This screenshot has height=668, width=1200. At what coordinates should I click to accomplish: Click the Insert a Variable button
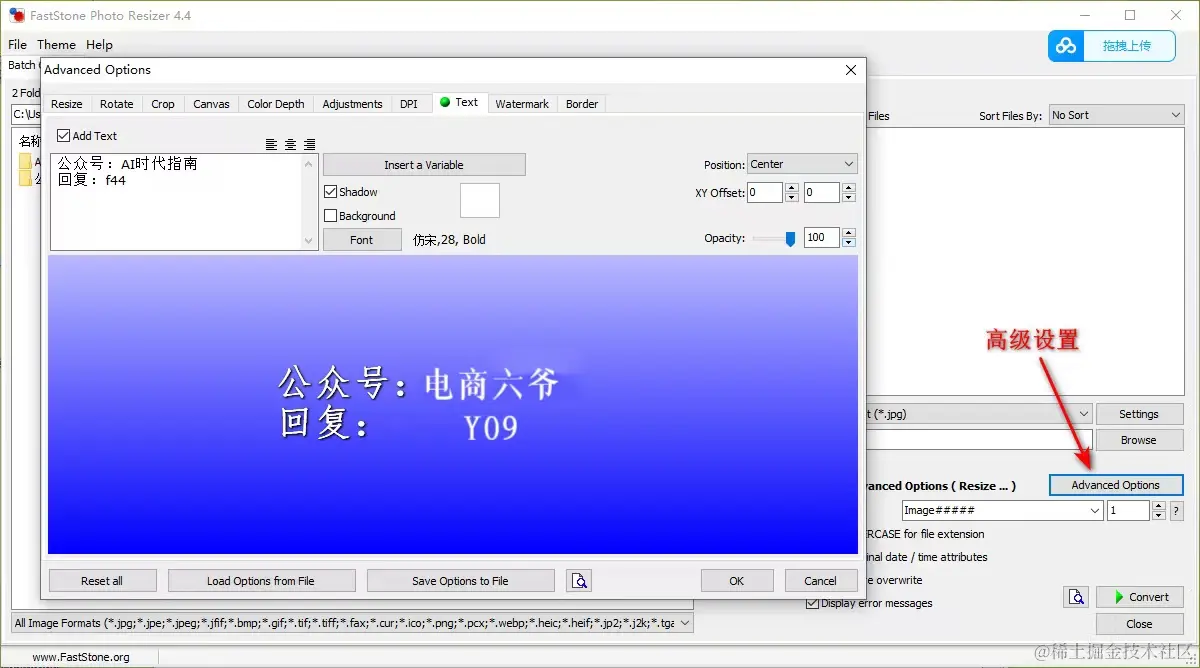424,164
